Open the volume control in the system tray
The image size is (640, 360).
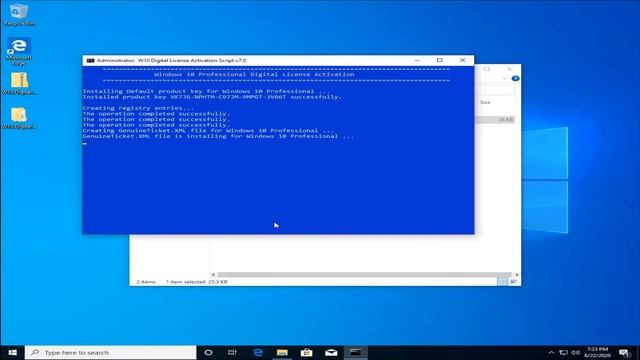pos(576,352)
